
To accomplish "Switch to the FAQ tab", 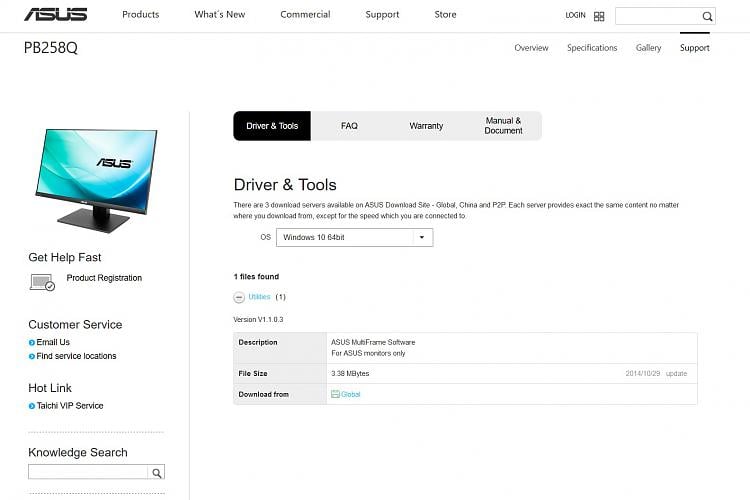I will click(349, 126).
